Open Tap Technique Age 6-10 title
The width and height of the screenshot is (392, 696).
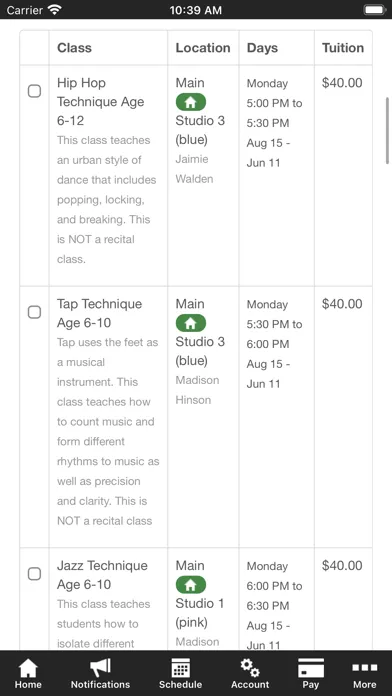click(x=99, y=313)
